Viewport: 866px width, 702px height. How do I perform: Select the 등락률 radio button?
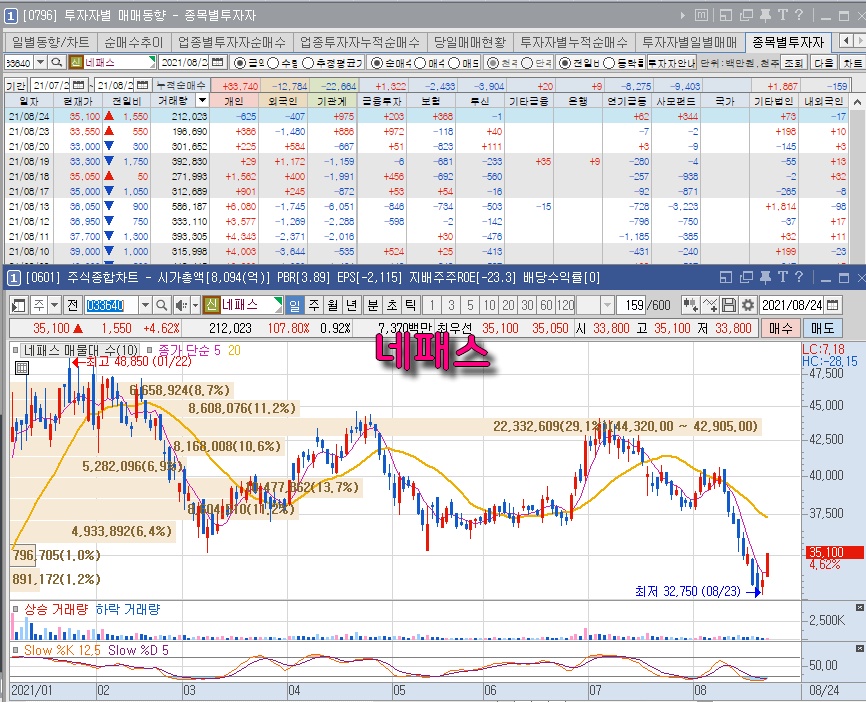coord(608,63)
